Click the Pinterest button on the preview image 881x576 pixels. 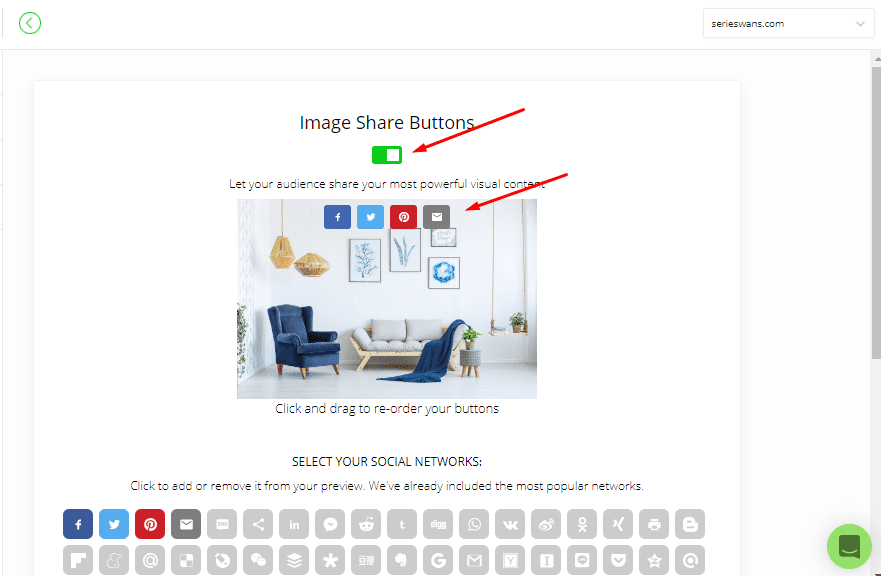coord(403,217)
